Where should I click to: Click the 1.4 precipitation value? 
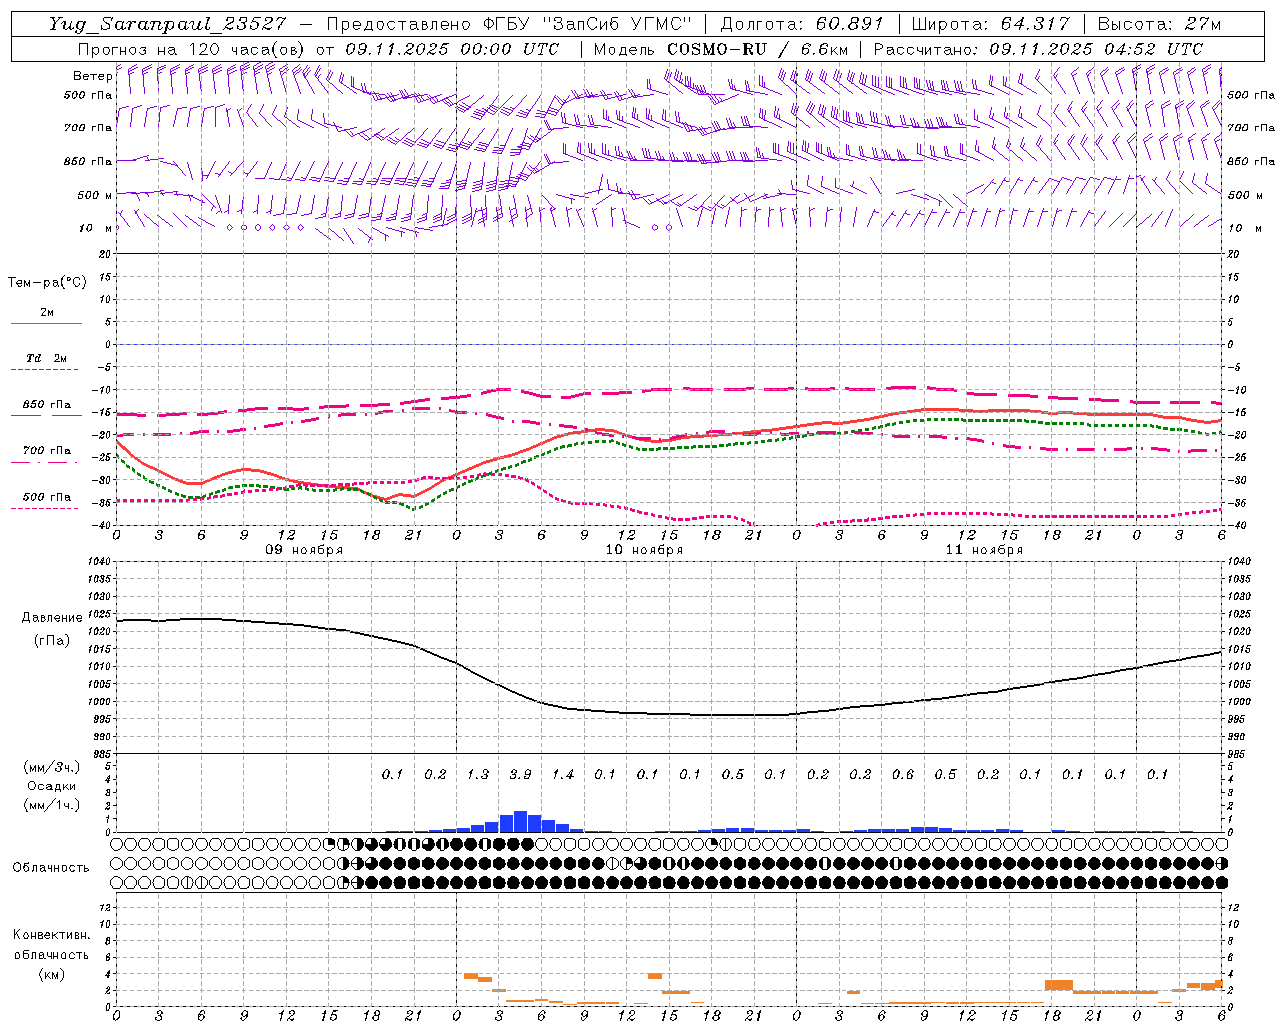pos(563,775)
